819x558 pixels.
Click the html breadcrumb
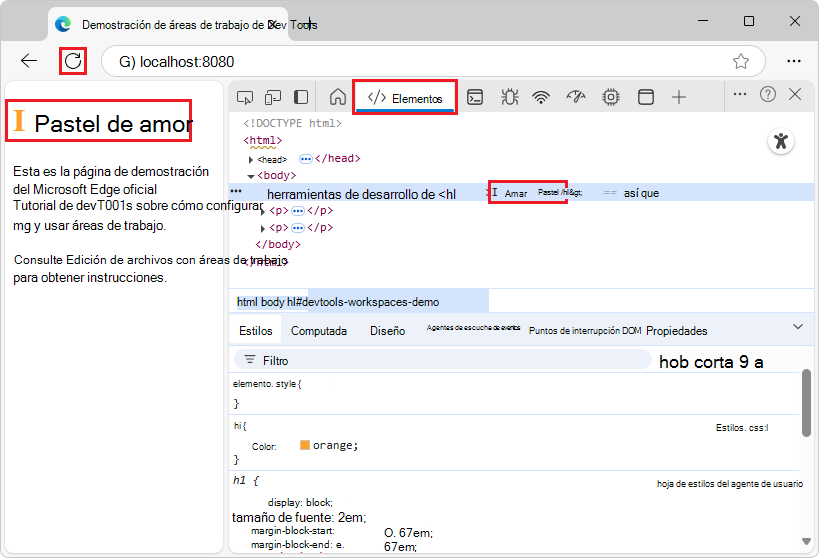point(247,302)
